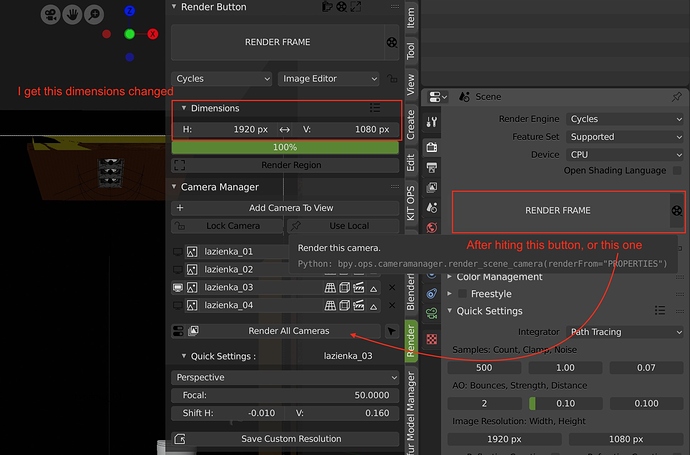The width and height of the screenshot is (690, 455).
Task: Open the Texture properties checker icon
Action: (432, 339)
